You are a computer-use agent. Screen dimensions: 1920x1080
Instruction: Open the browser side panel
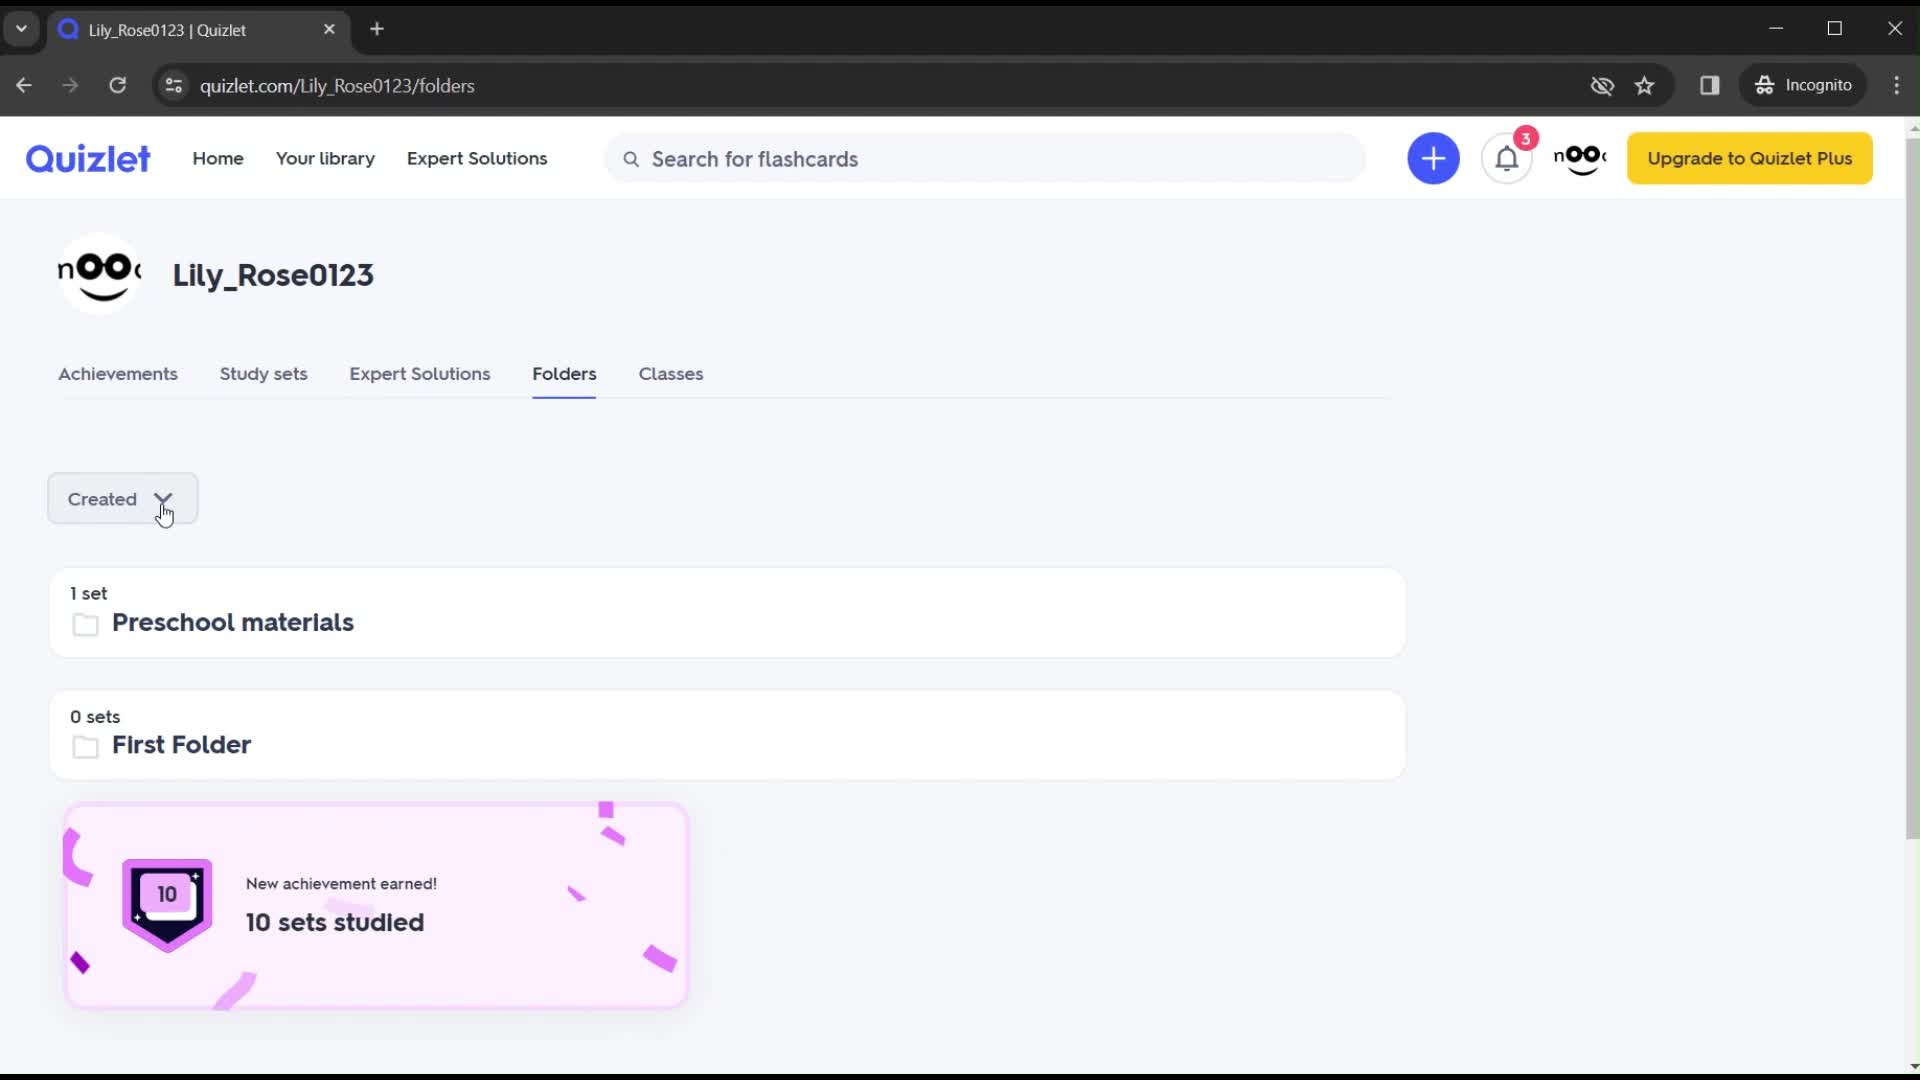tap(1710, 85)
